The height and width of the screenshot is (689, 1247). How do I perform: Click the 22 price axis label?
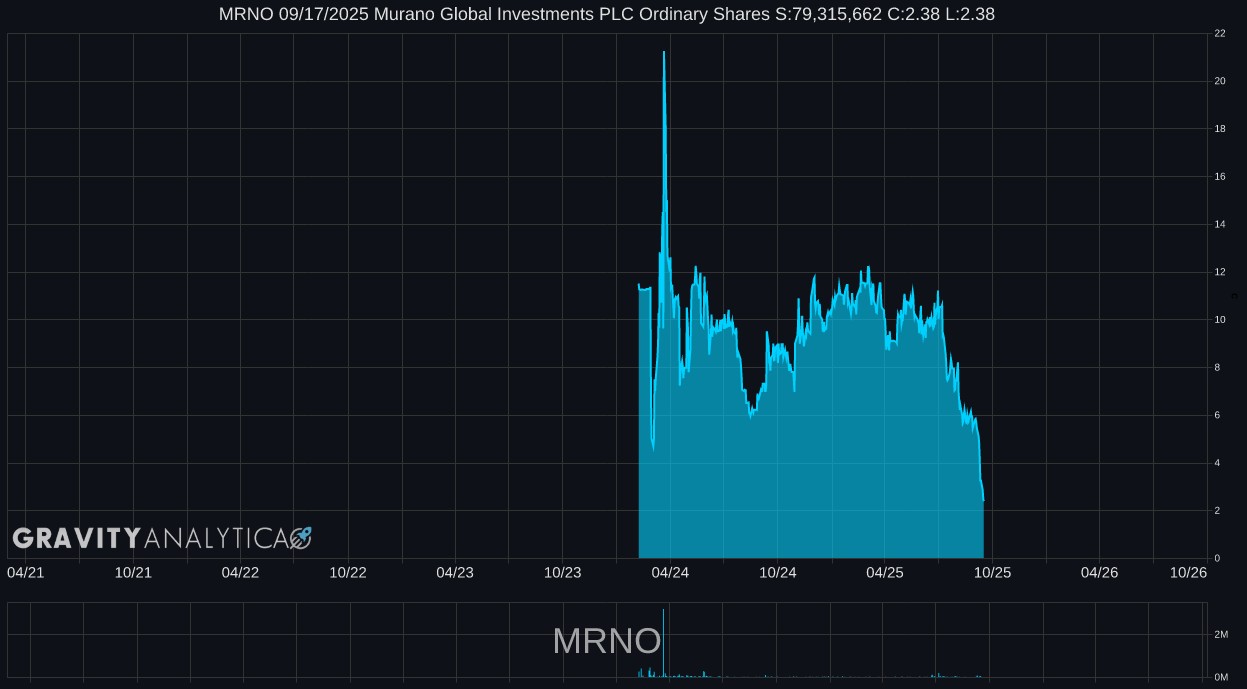coord(1220,33)
